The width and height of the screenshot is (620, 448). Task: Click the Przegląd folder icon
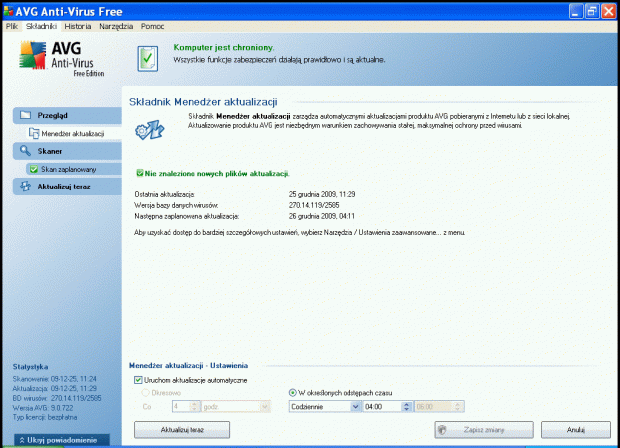pos(25,115)
